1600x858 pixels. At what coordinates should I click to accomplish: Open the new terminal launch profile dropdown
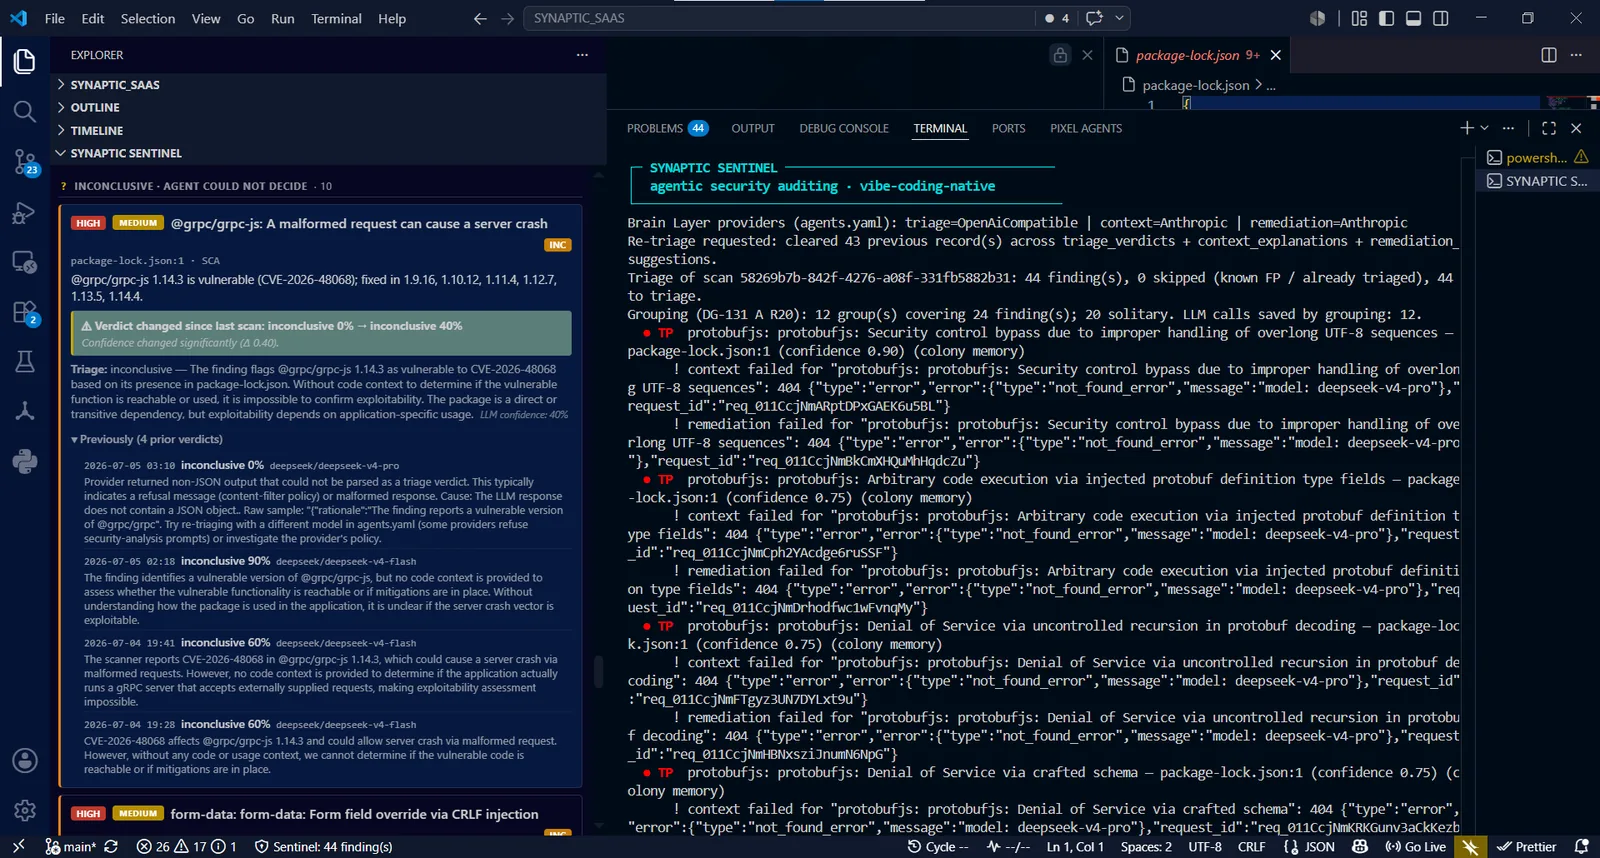coord(1485,128)
